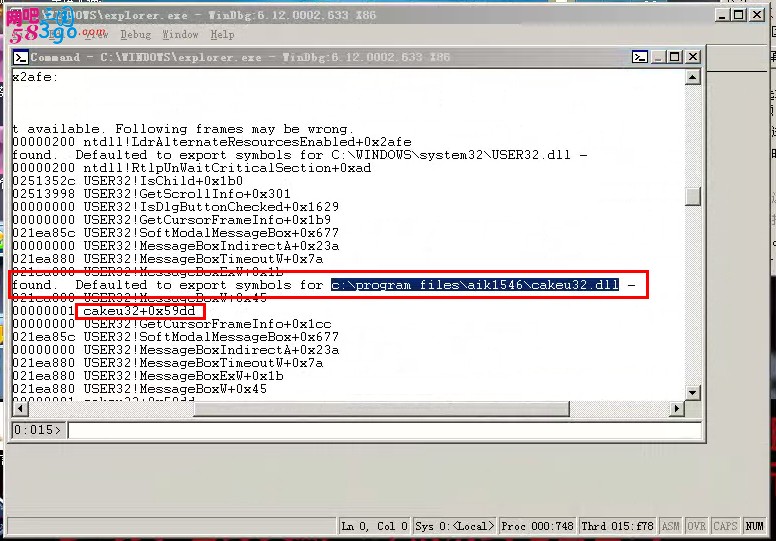
Task: Open the Debug menu
Action: 135,35
